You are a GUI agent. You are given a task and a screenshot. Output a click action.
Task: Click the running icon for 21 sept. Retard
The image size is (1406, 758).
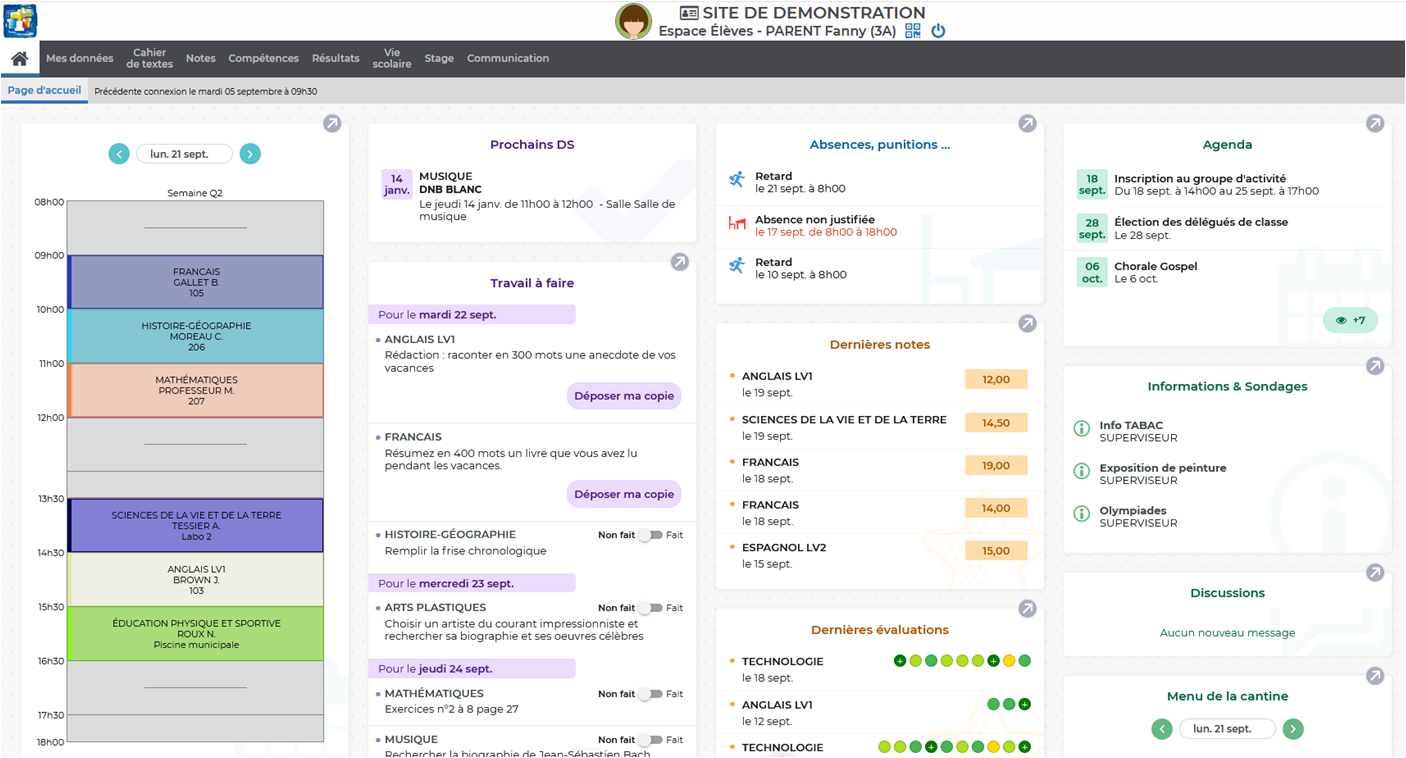(737, 179)
